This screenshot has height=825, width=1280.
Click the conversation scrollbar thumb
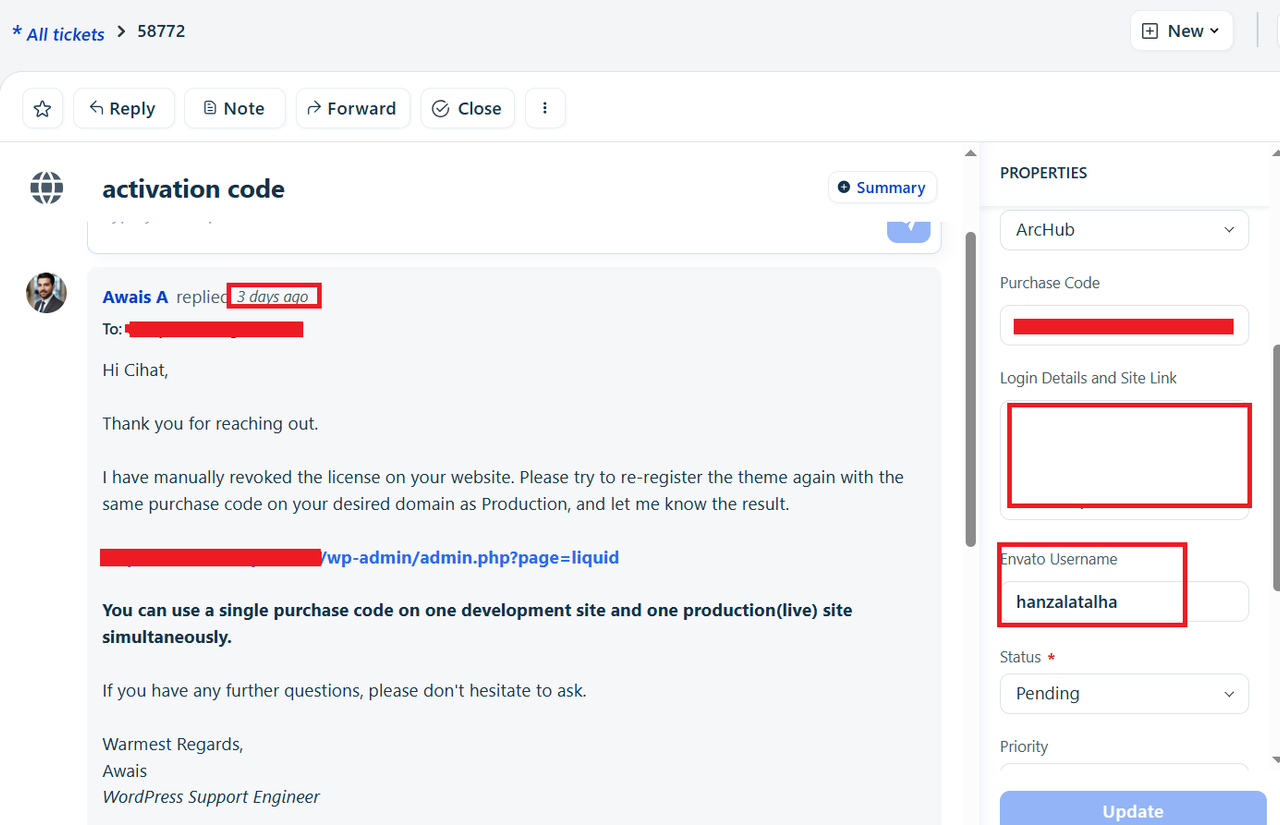point(970,390)
